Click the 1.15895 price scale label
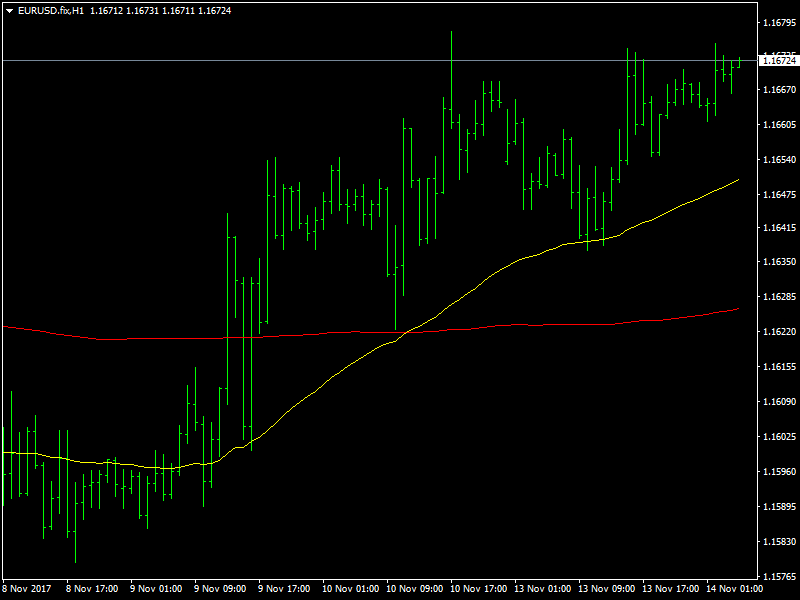 click(x=779, y=507)
